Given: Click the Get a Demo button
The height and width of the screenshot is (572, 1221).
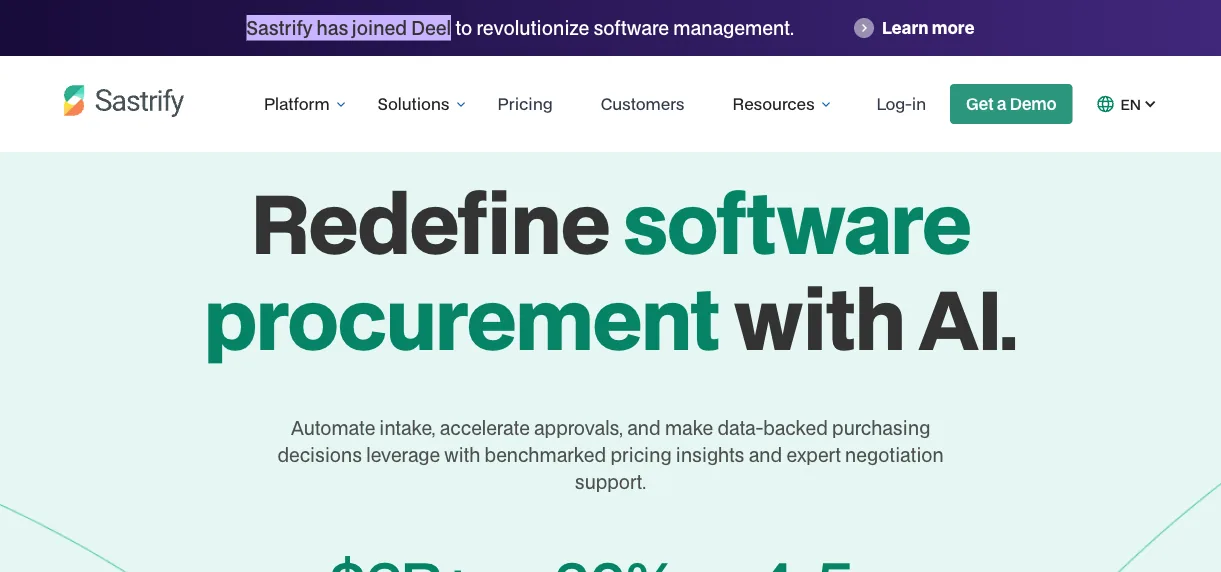Looking at the screenshot, I should coord(1011,104).
